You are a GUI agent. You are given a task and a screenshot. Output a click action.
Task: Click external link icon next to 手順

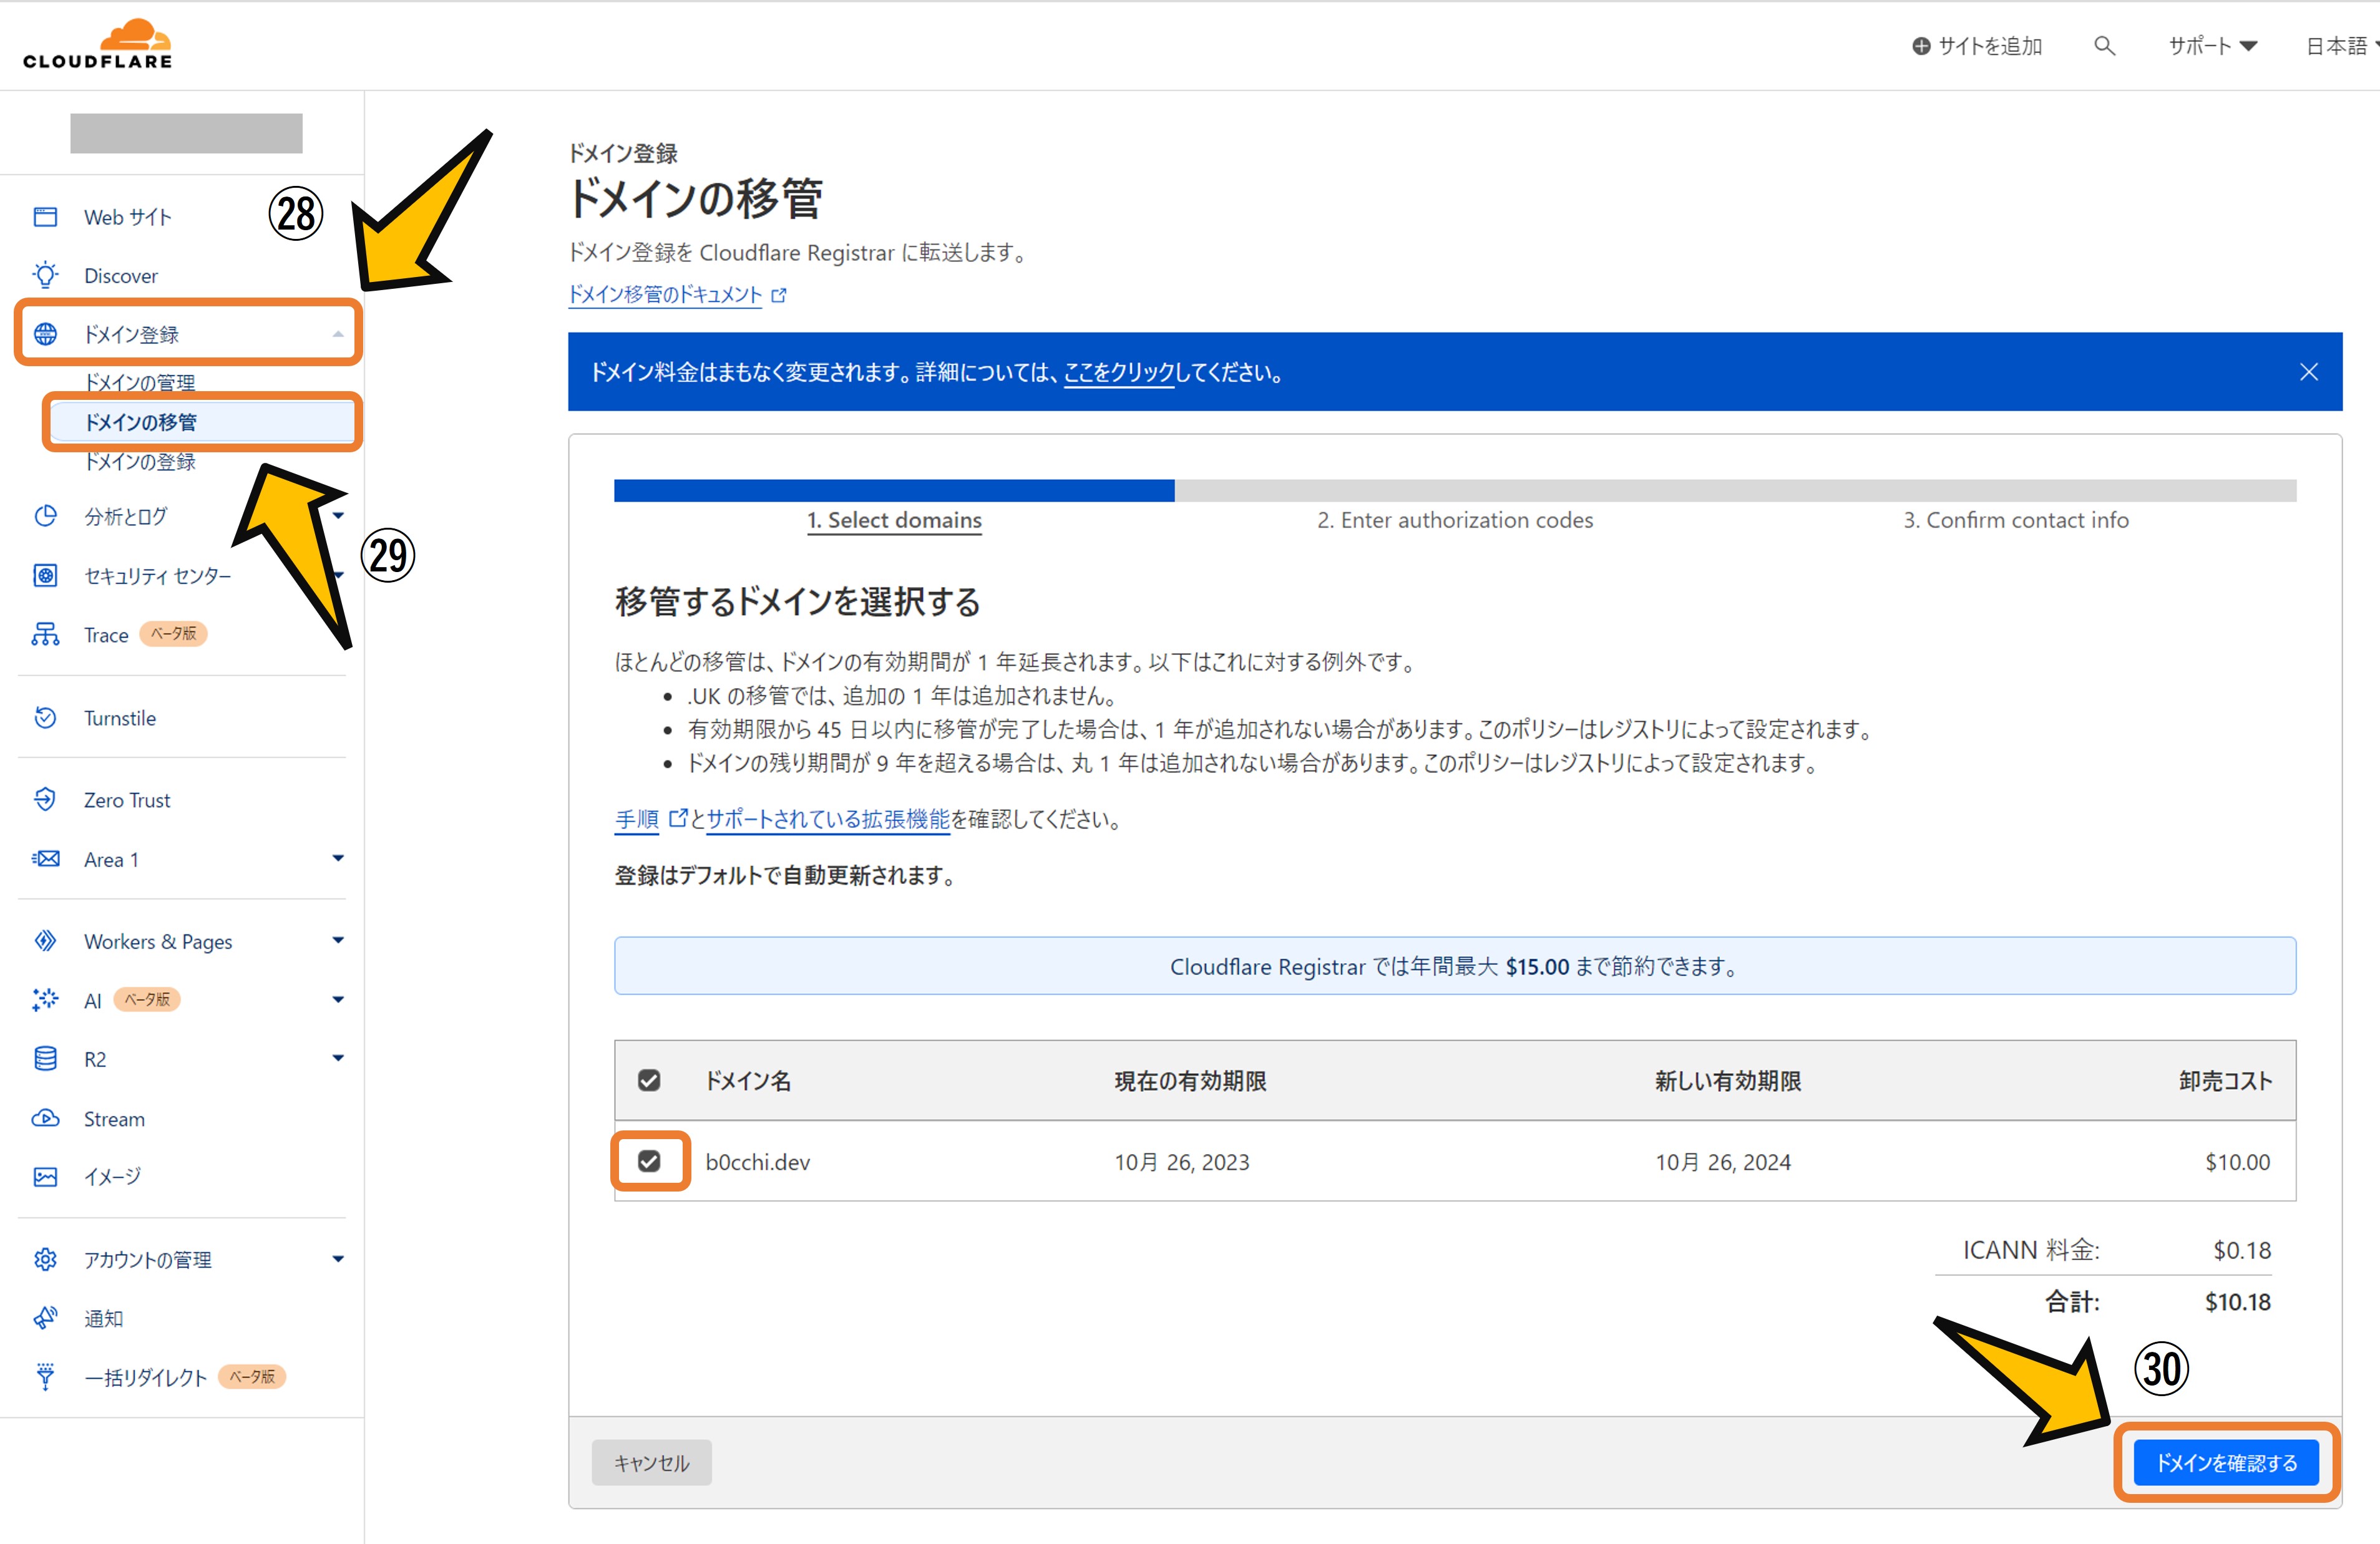tap(677, 818)
